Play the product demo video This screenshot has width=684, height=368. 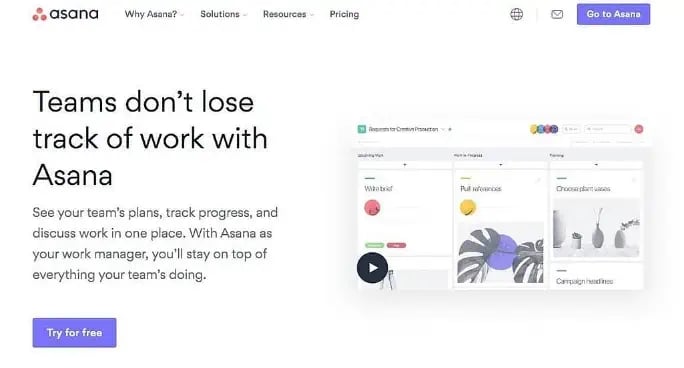372,268
